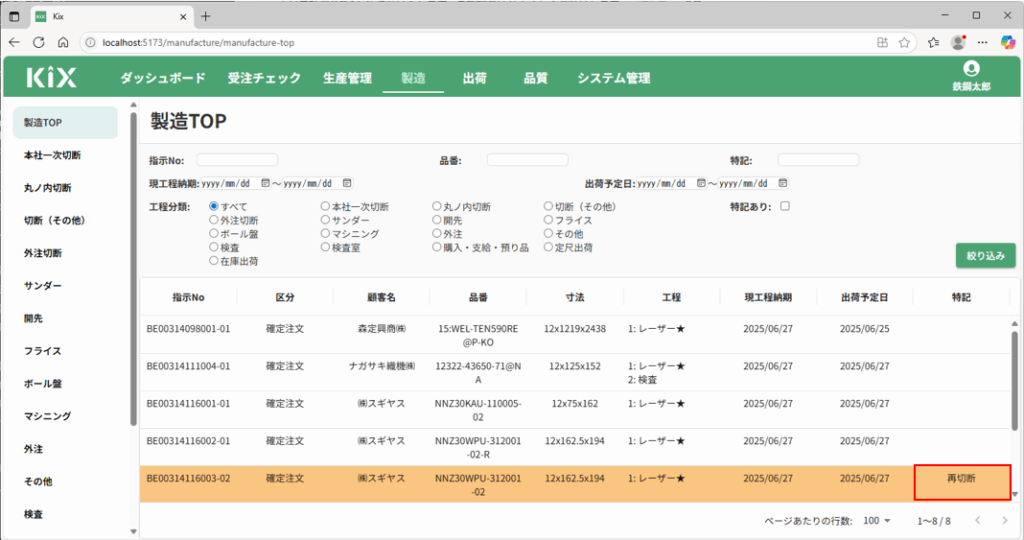
Task: Open the 受注チェック menu
Action: pos(264,78)
